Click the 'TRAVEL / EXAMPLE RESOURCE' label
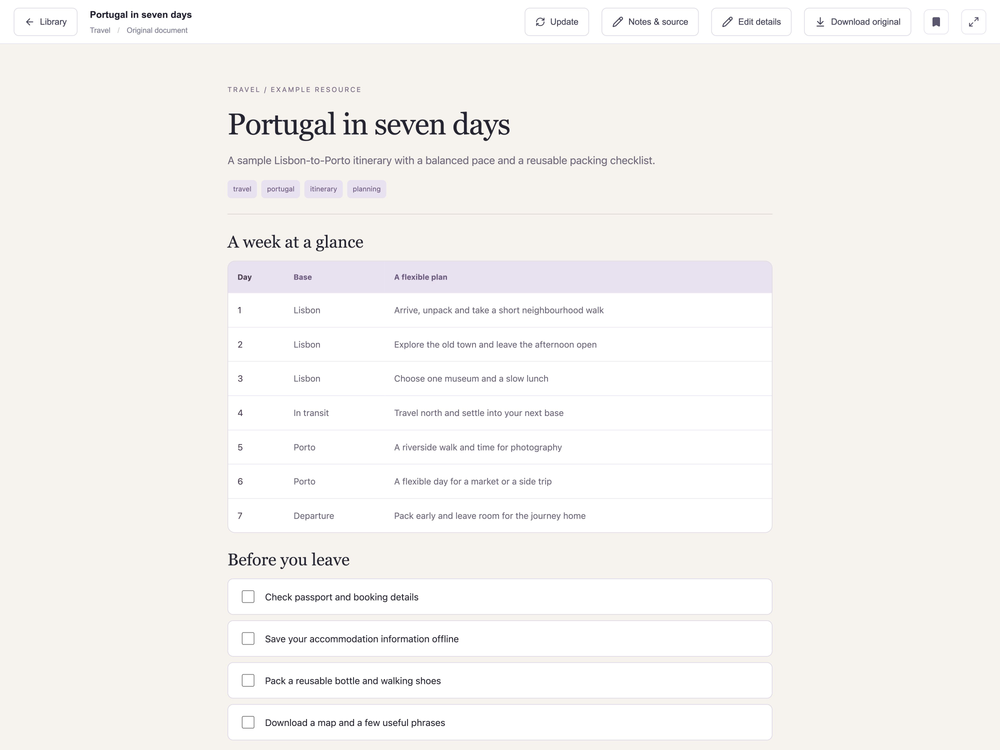Viewport: 1000px width, 750px height. click(x=294, y=89)
